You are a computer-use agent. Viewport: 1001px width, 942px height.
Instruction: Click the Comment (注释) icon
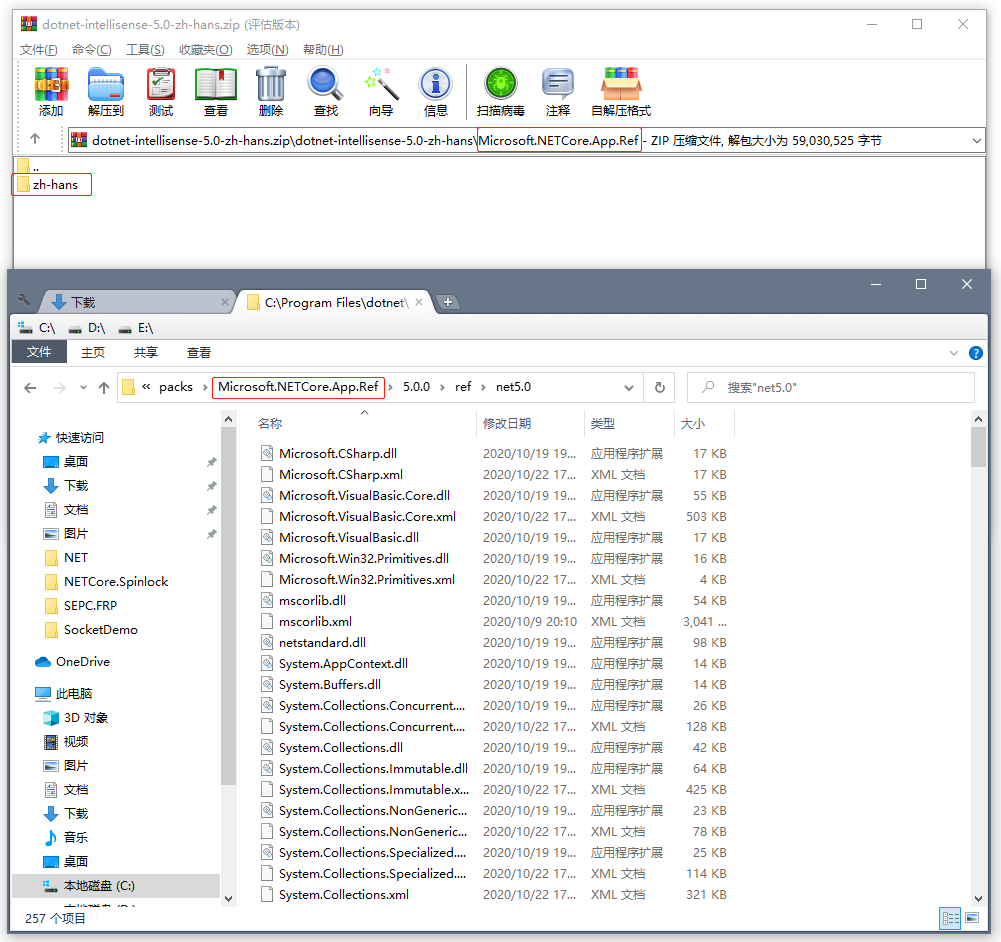coord(558,91)
